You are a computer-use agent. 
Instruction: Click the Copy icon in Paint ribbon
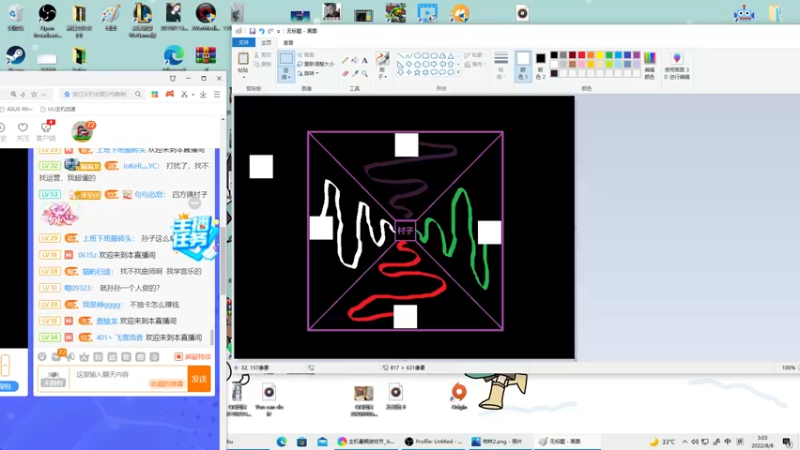[x=257, y=64]
